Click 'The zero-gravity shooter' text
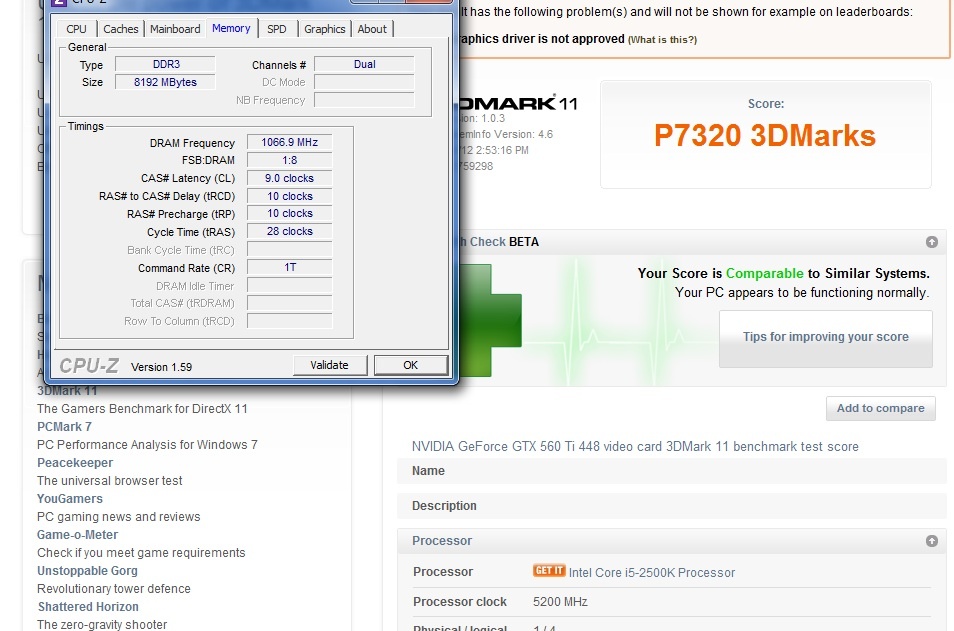Viewport: 954px width, 631px height. (x=102, y=624)
